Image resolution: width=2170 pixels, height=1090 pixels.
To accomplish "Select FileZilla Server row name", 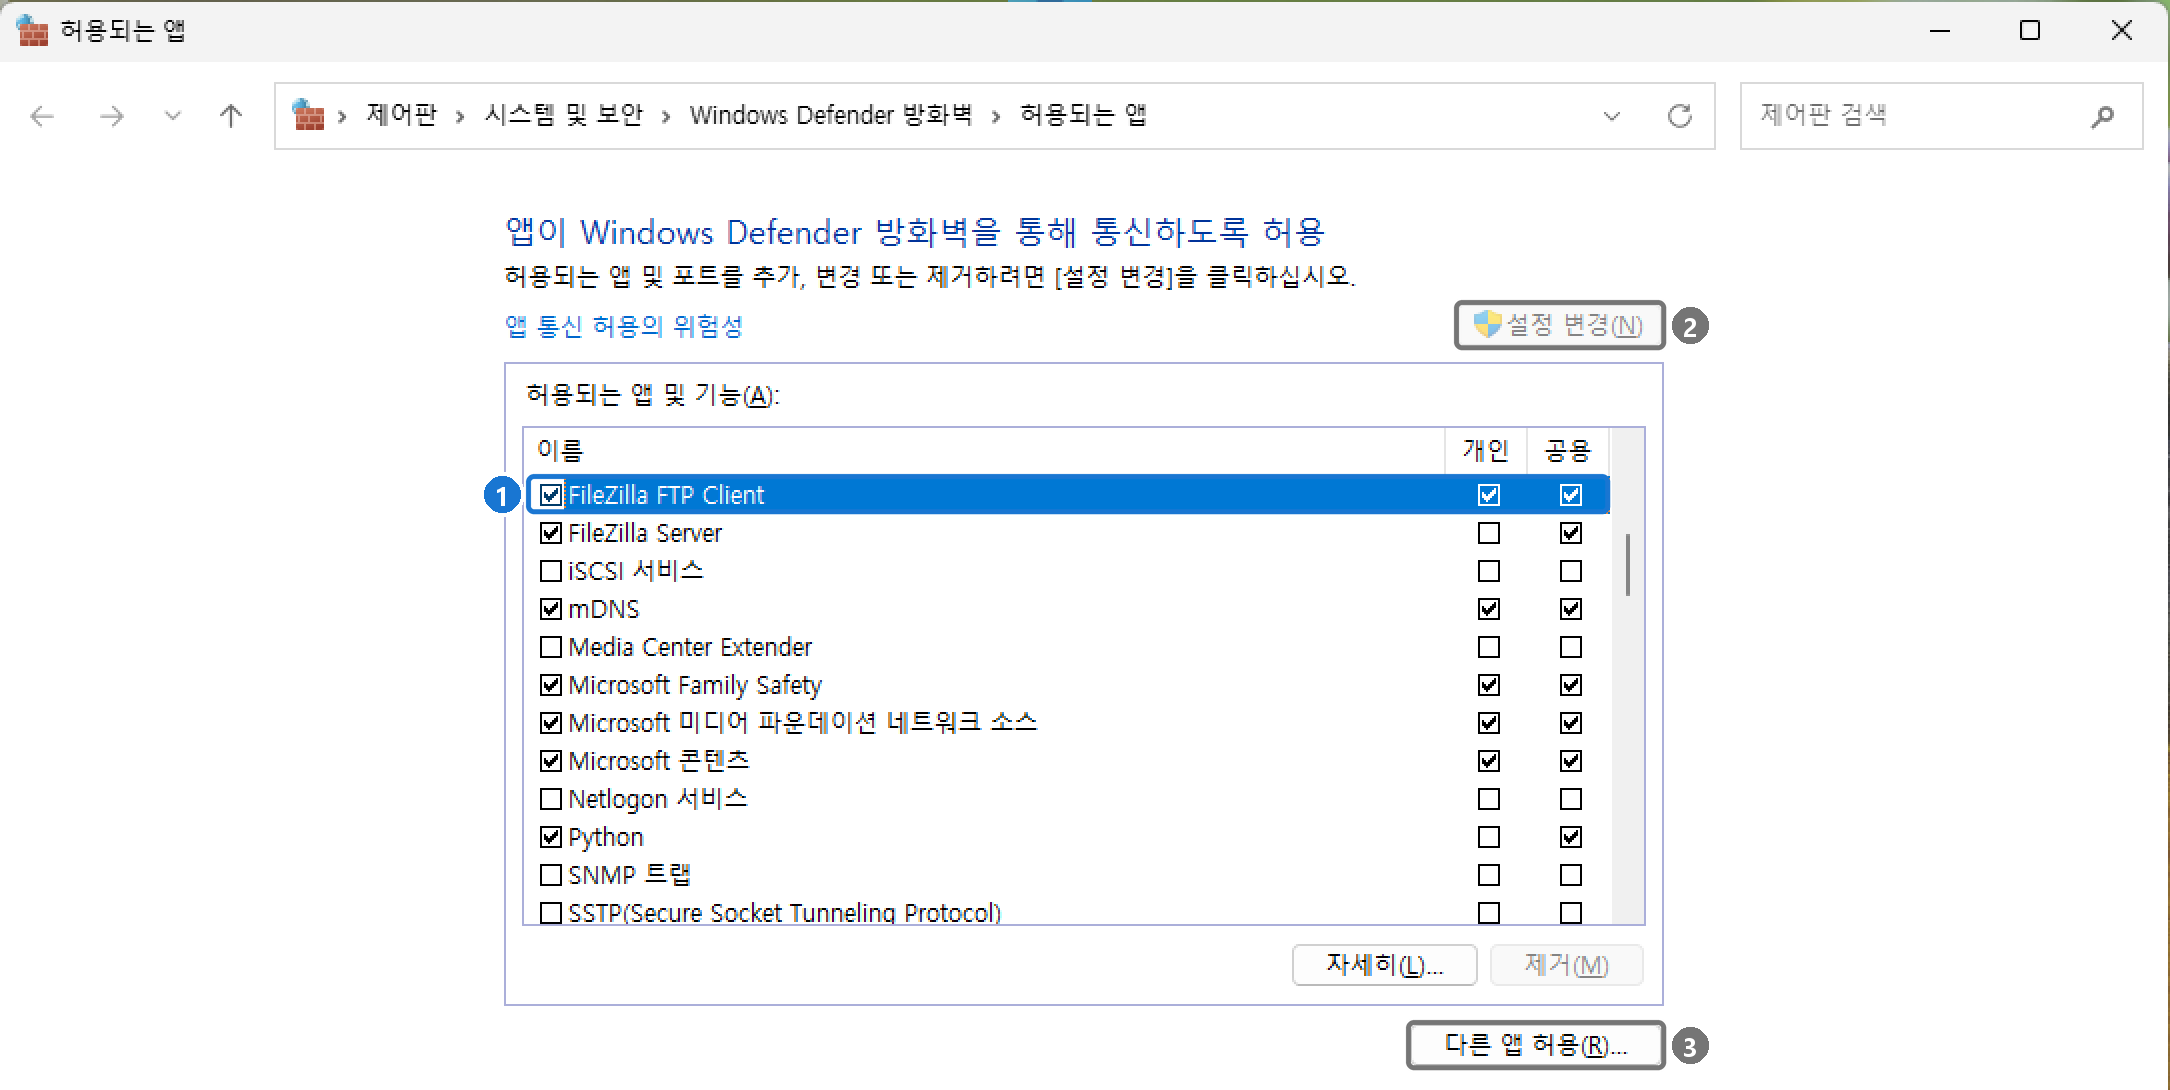I will [x=645, y=533].
